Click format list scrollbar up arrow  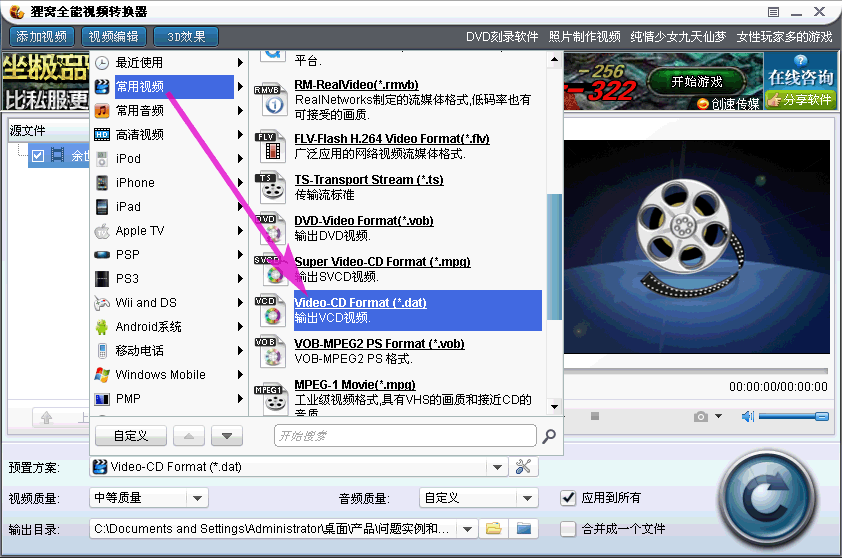[554, 59]
